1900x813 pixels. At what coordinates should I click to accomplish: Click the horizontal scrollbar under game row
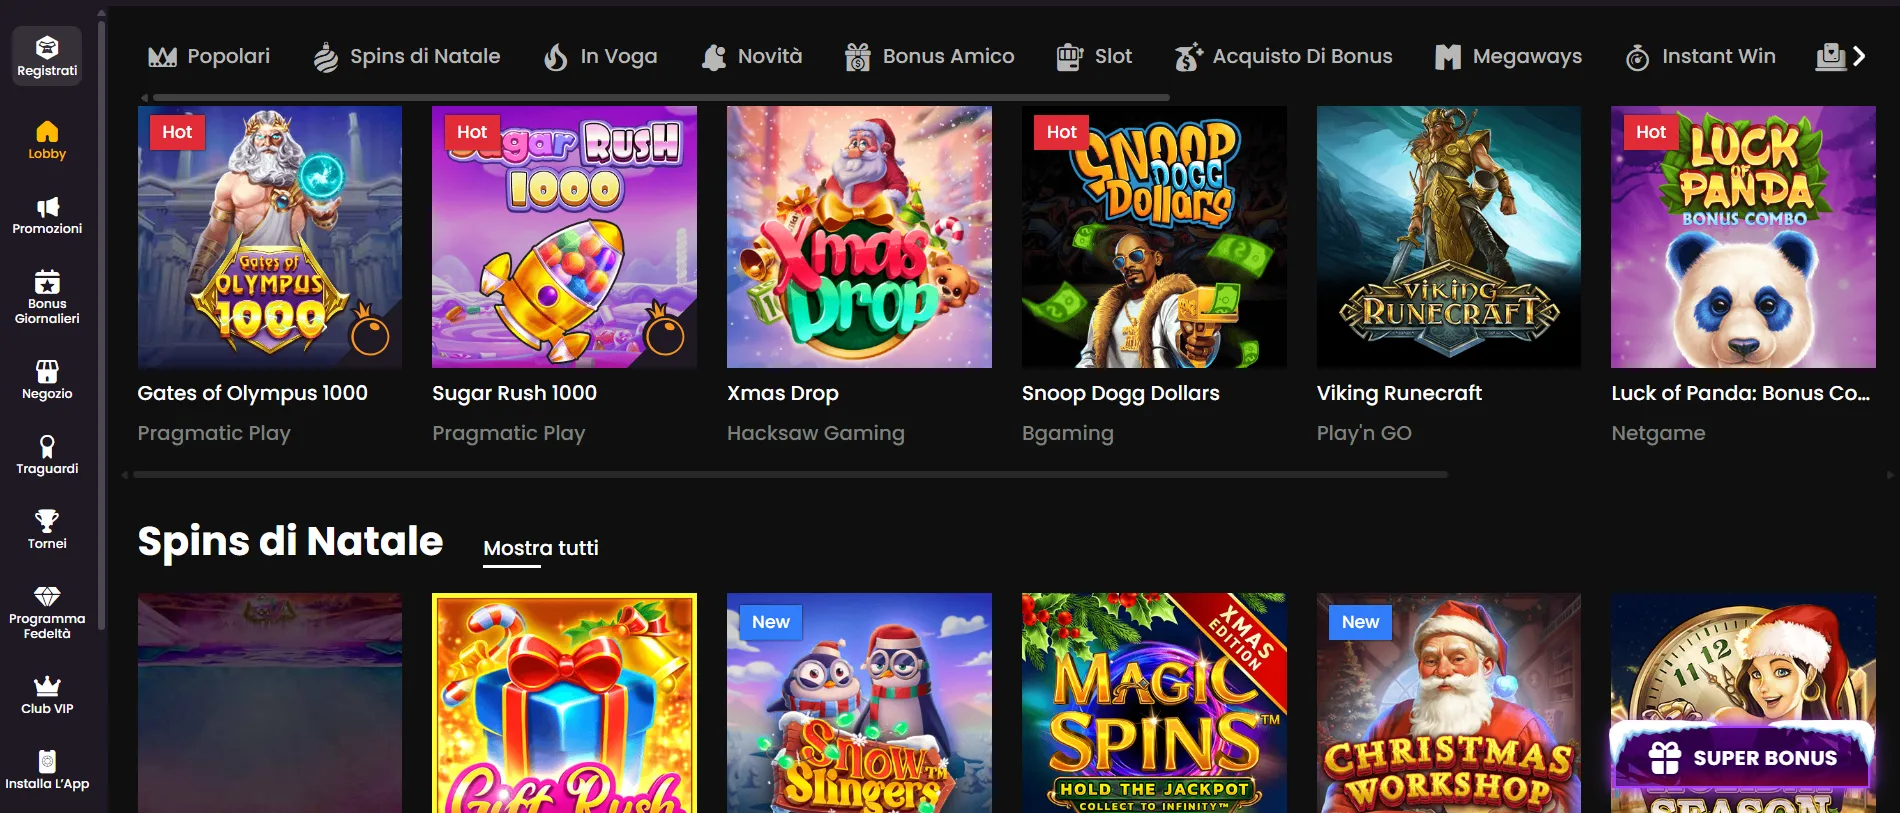pos(790,475)
